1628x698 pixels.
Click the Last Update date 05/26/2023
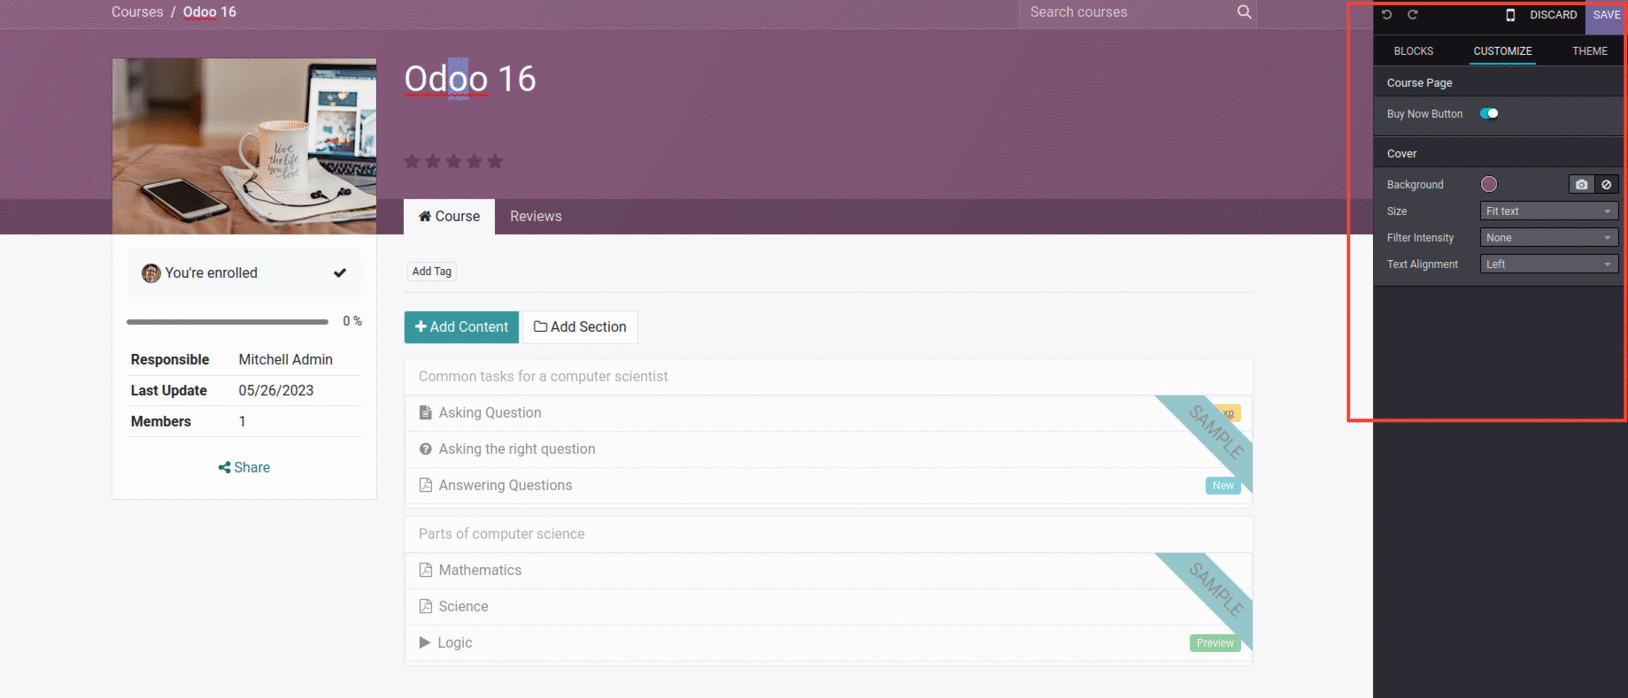[x=276, y=390]
